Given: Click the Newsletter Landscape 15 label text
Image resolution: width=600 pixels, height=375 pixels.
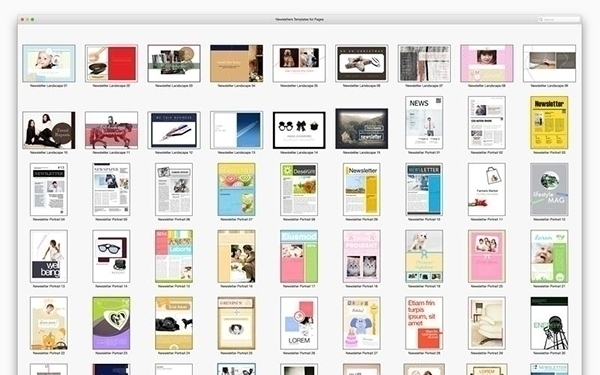Looking at the screenshot, I should [362, 153].
